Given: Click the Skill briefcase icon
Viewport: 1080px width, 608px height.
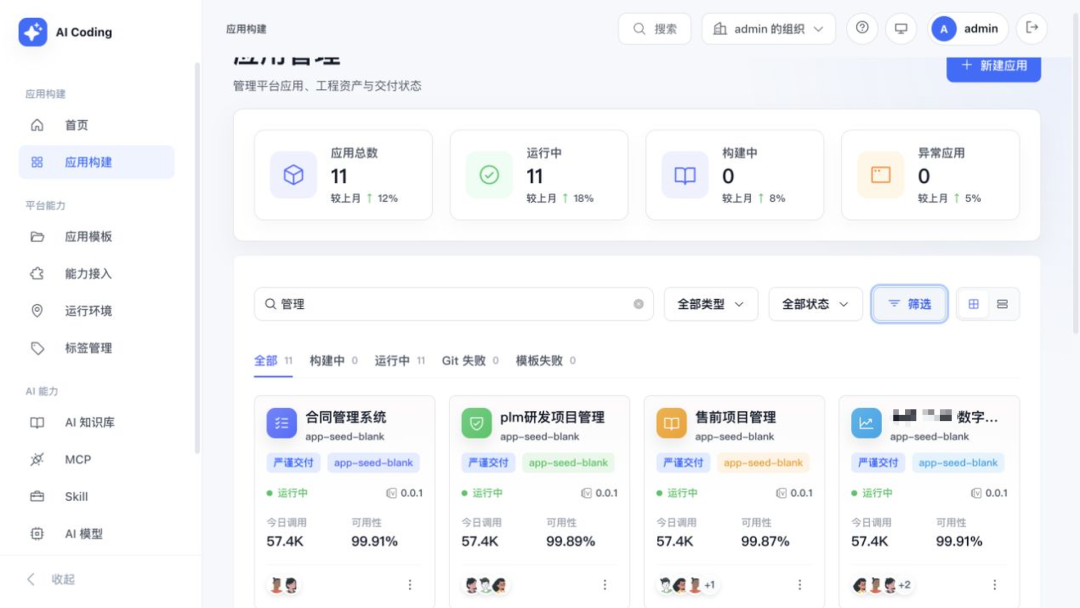Looking at the screenshot, I should (37, 496).
